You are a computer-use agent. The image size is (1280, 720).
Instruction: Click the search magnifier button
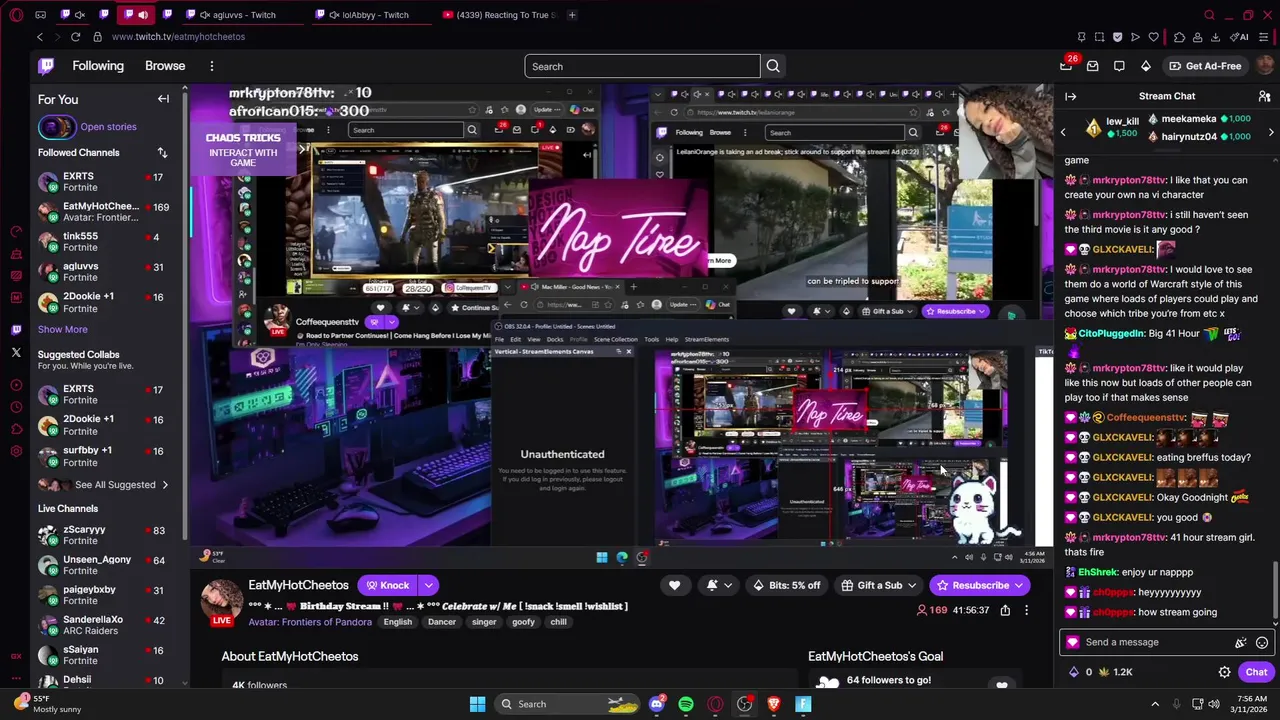[x=773, y=66]
